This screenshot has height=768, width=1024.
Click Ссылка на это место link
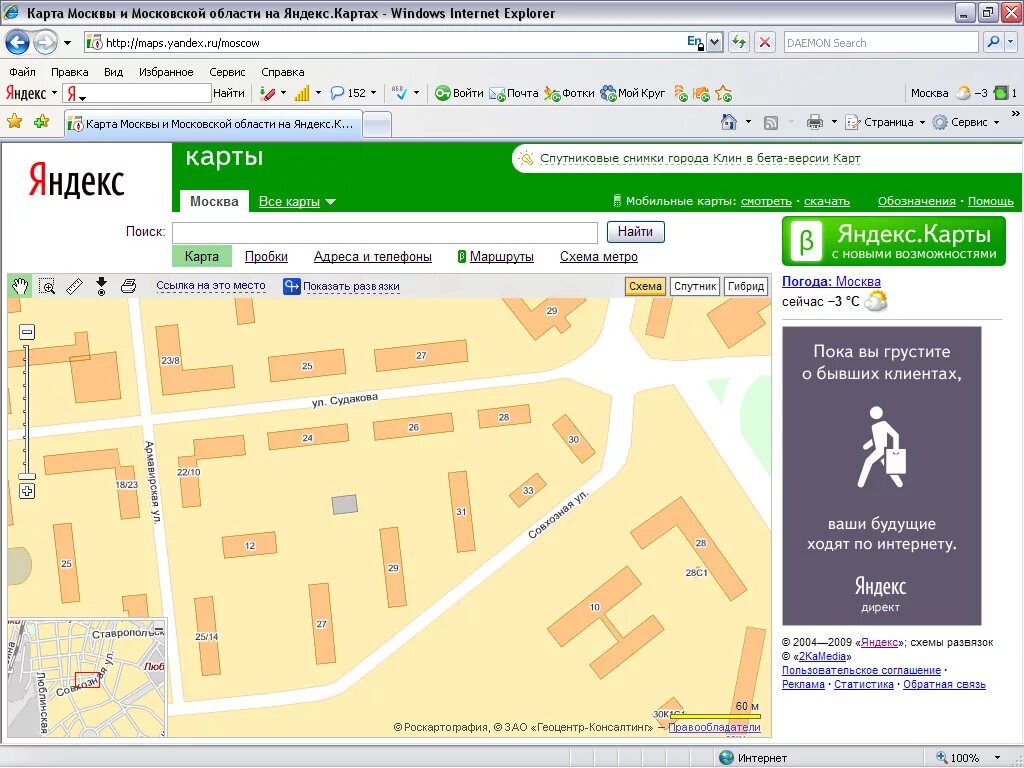[x=211, y=285]
